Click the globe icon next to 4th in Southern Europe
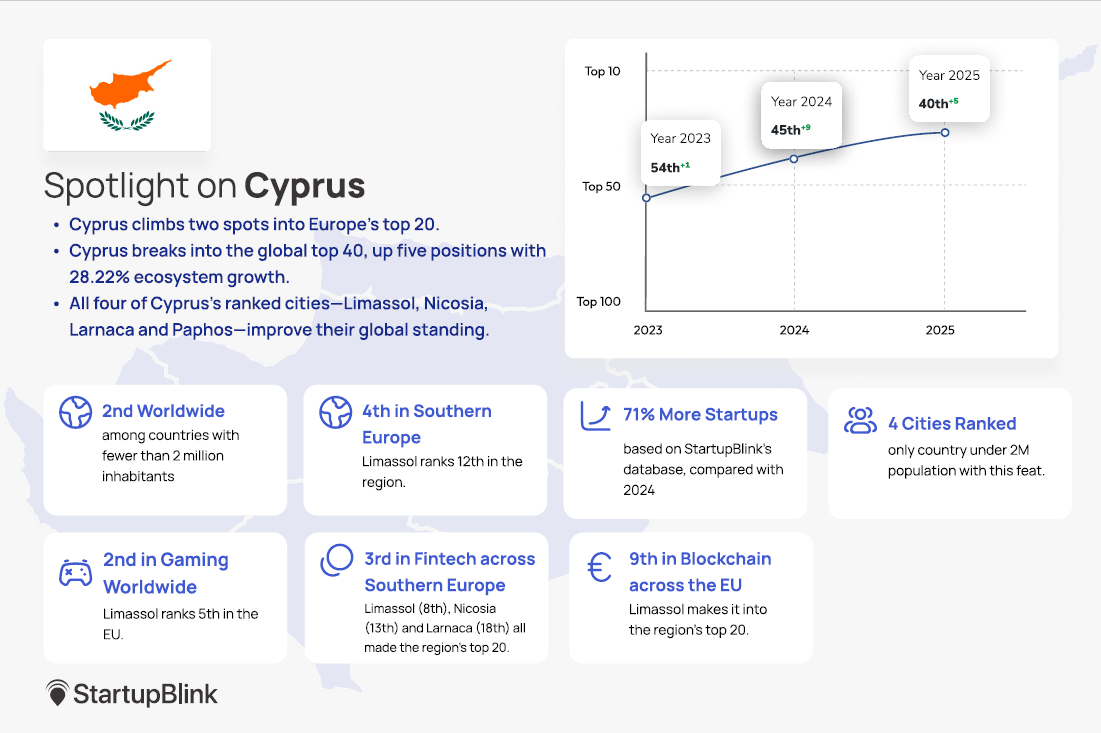The image size is (1101, 733). click(x=335, y=412)
